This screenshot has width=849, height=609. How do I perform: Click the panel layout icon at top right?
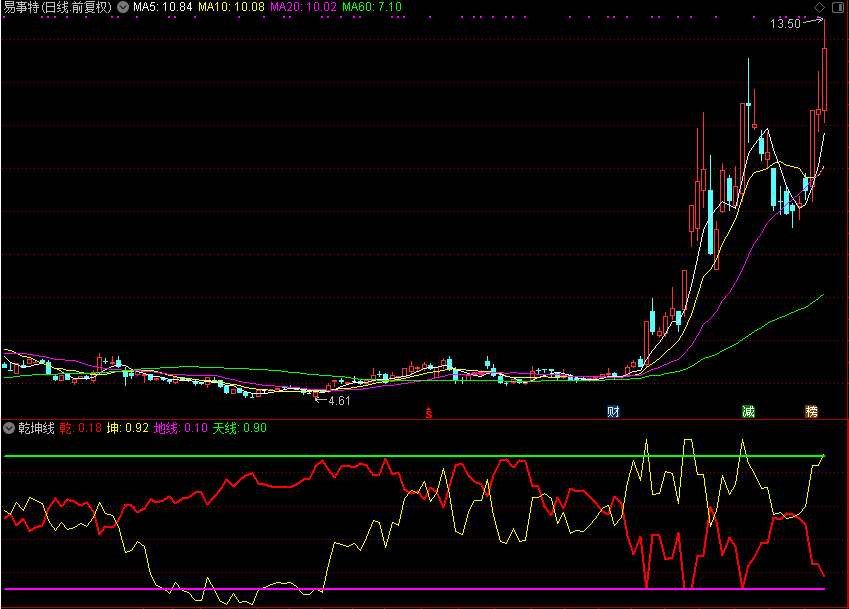click(837, 8)
